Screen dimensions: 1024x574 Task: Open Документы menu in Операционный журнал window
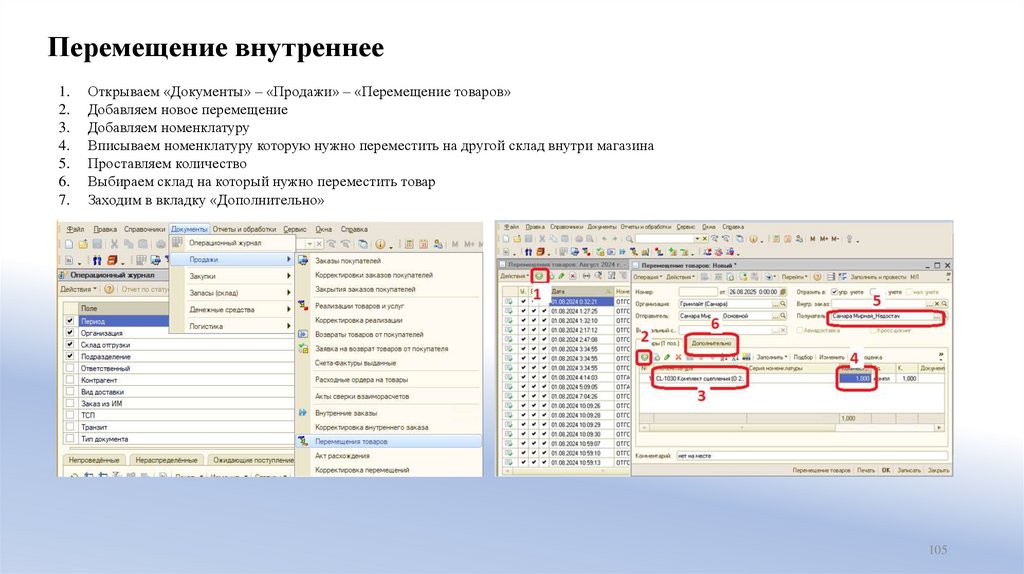(x=189, y=229)
